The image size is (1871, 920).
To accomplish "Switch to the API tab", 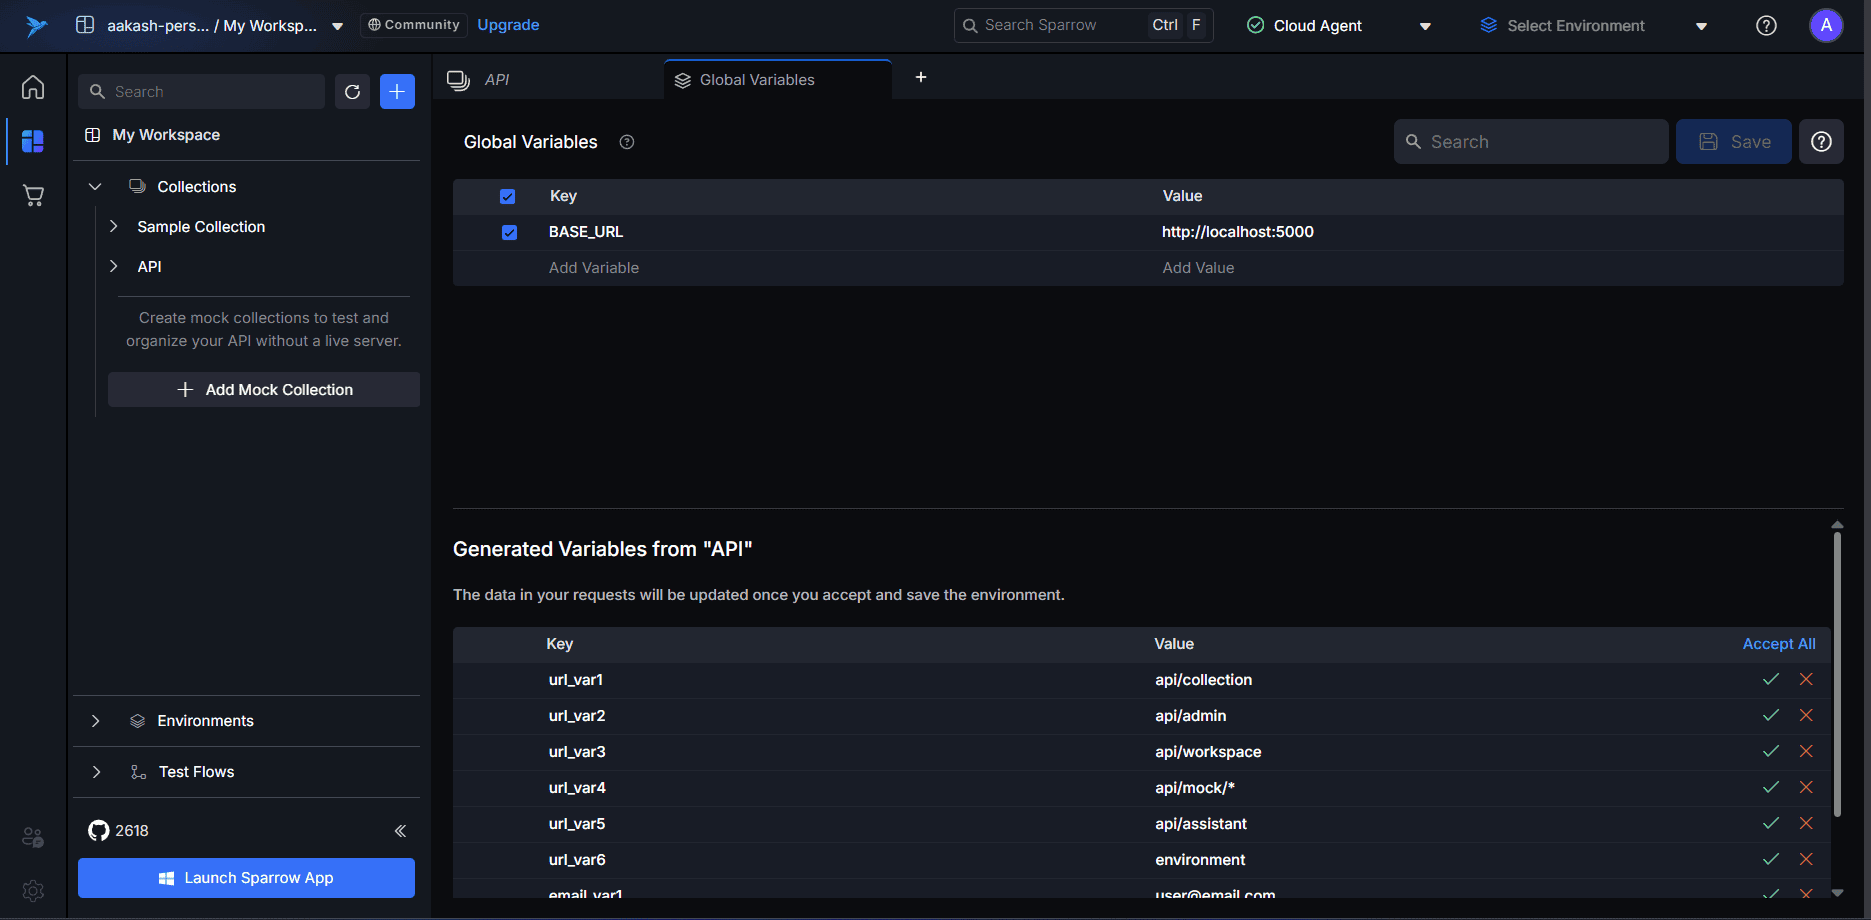I will click(x=548, y=80).
